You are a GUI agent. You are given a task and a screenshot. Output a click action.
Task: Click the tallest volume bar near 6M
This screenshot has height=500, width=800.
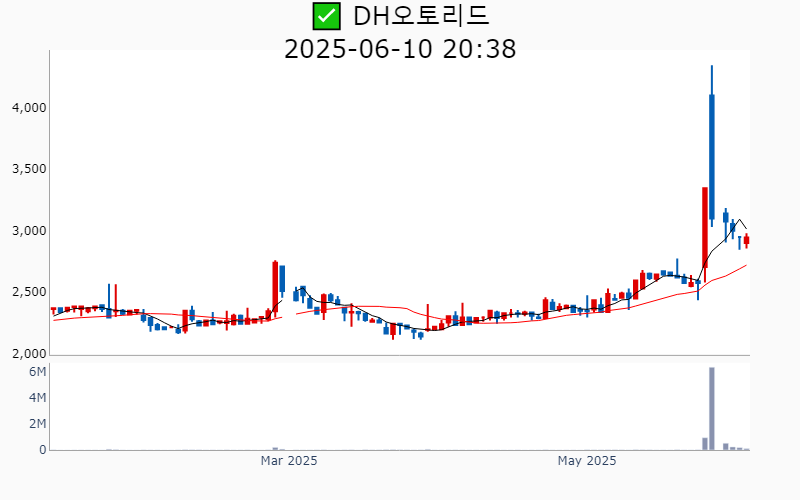coord(712,409)
